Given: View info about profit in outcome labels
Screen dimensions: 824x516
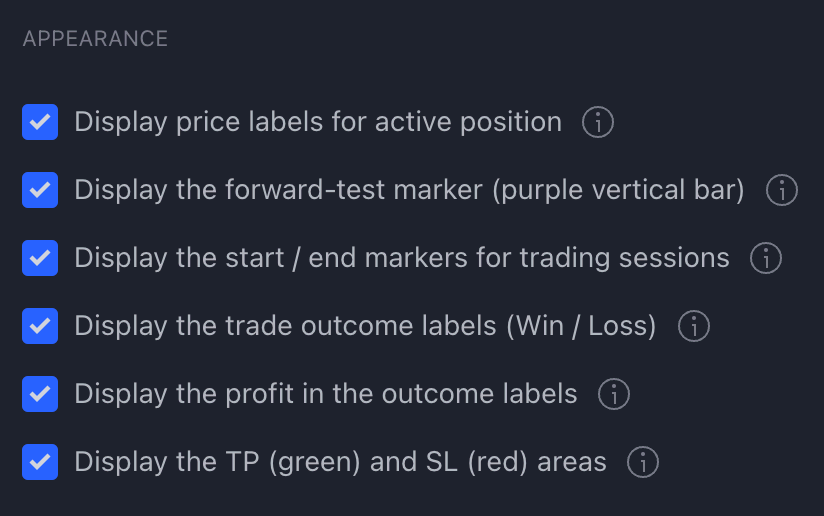Looking at the screenshot, I should click(614, 394).
